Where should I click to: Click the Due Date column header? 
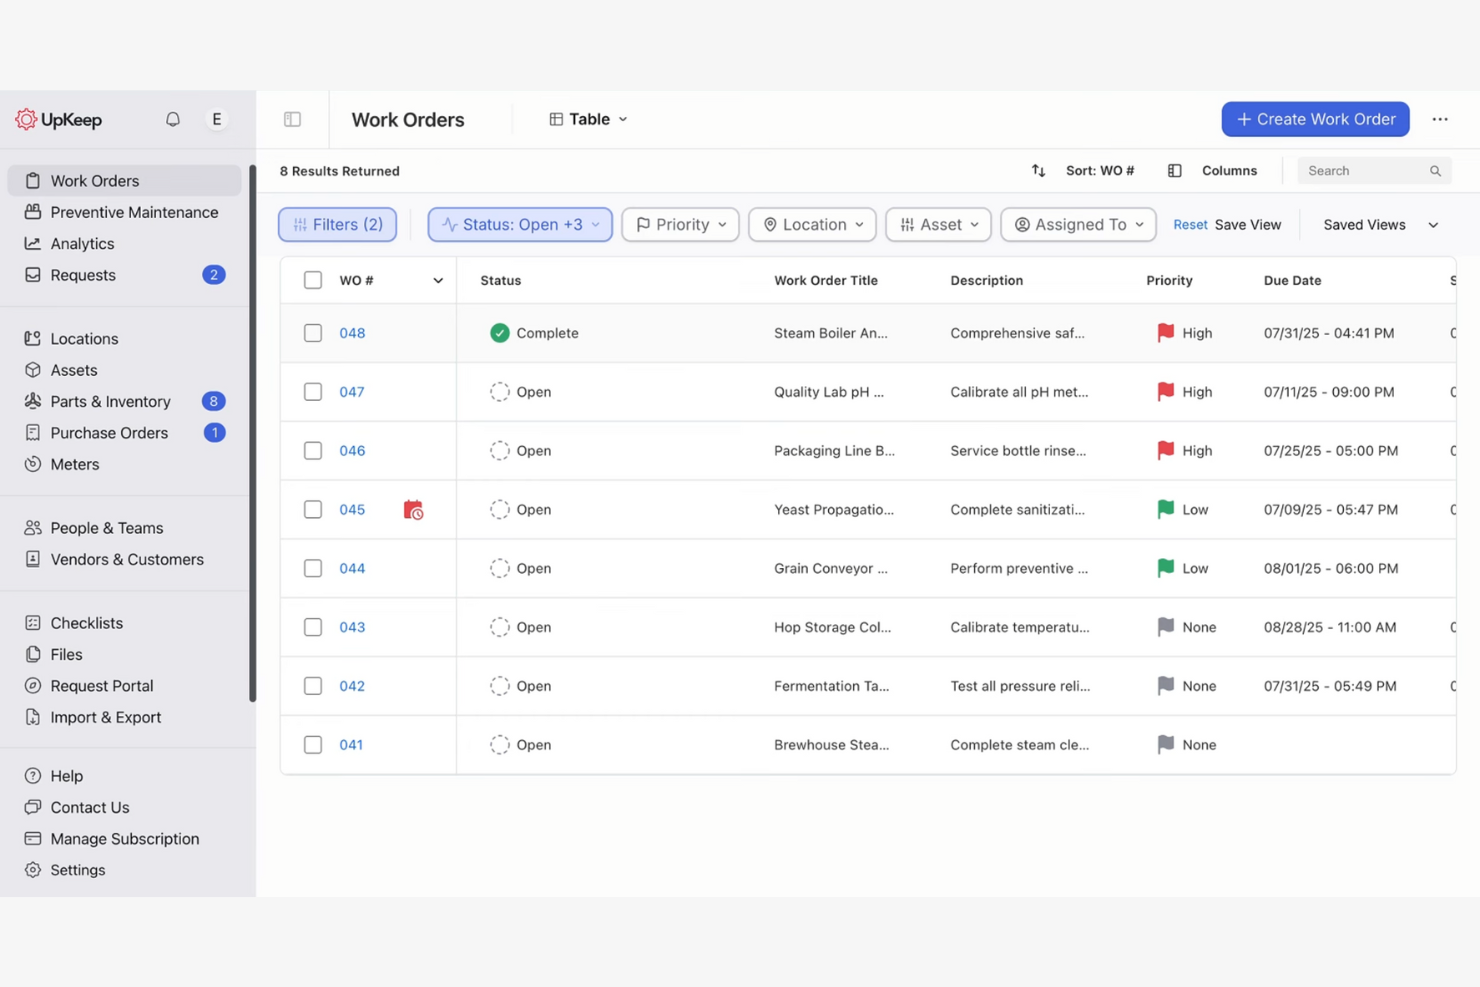click(x=1292, y=281)
